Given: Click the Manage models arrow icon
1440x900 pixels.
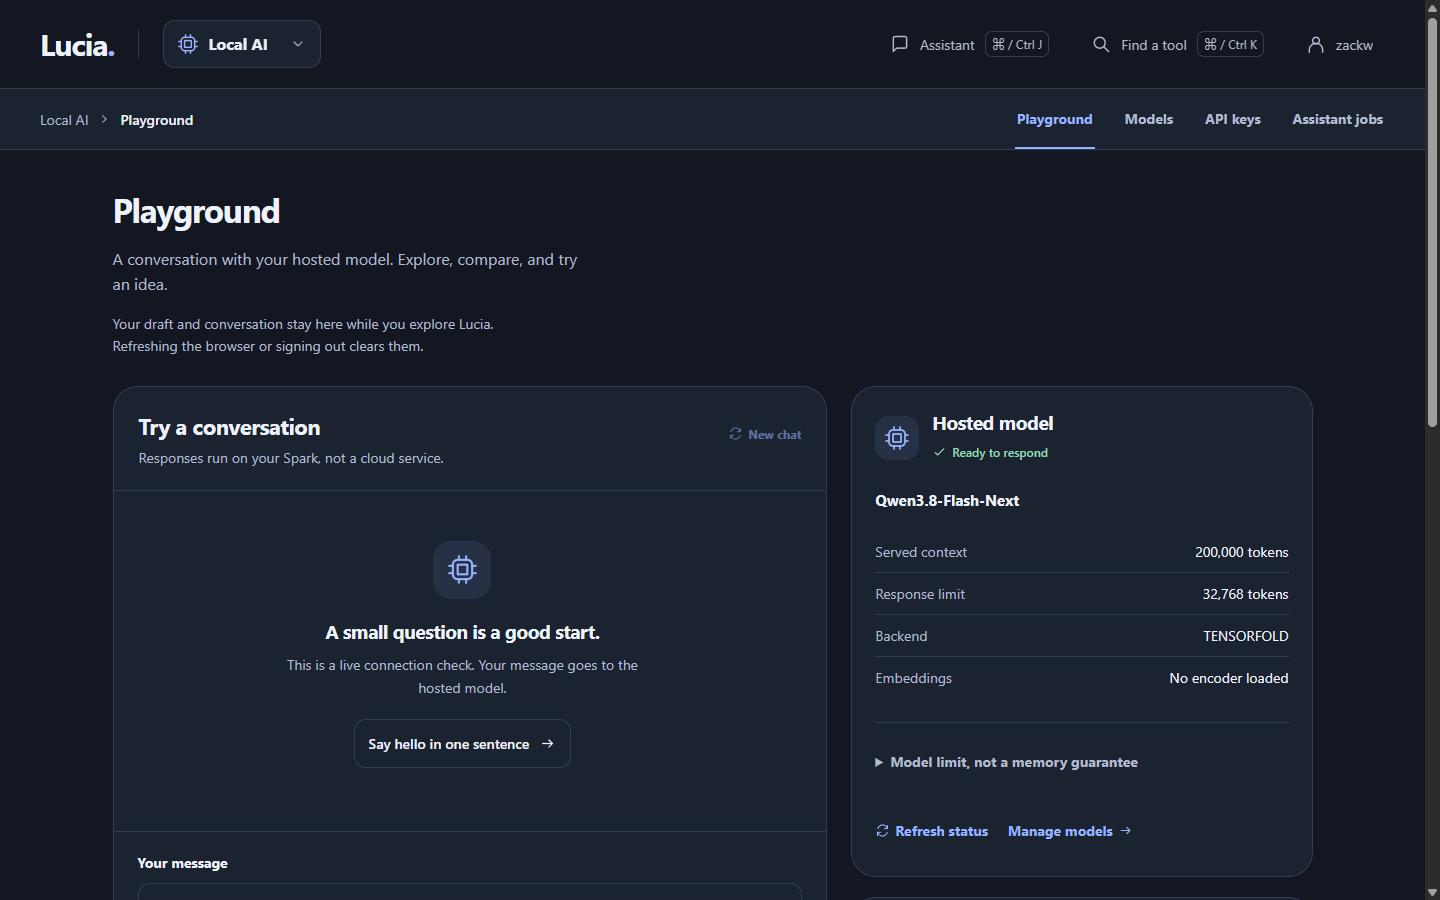Looking at the screenshot, I should click(x=1126, y=831).
